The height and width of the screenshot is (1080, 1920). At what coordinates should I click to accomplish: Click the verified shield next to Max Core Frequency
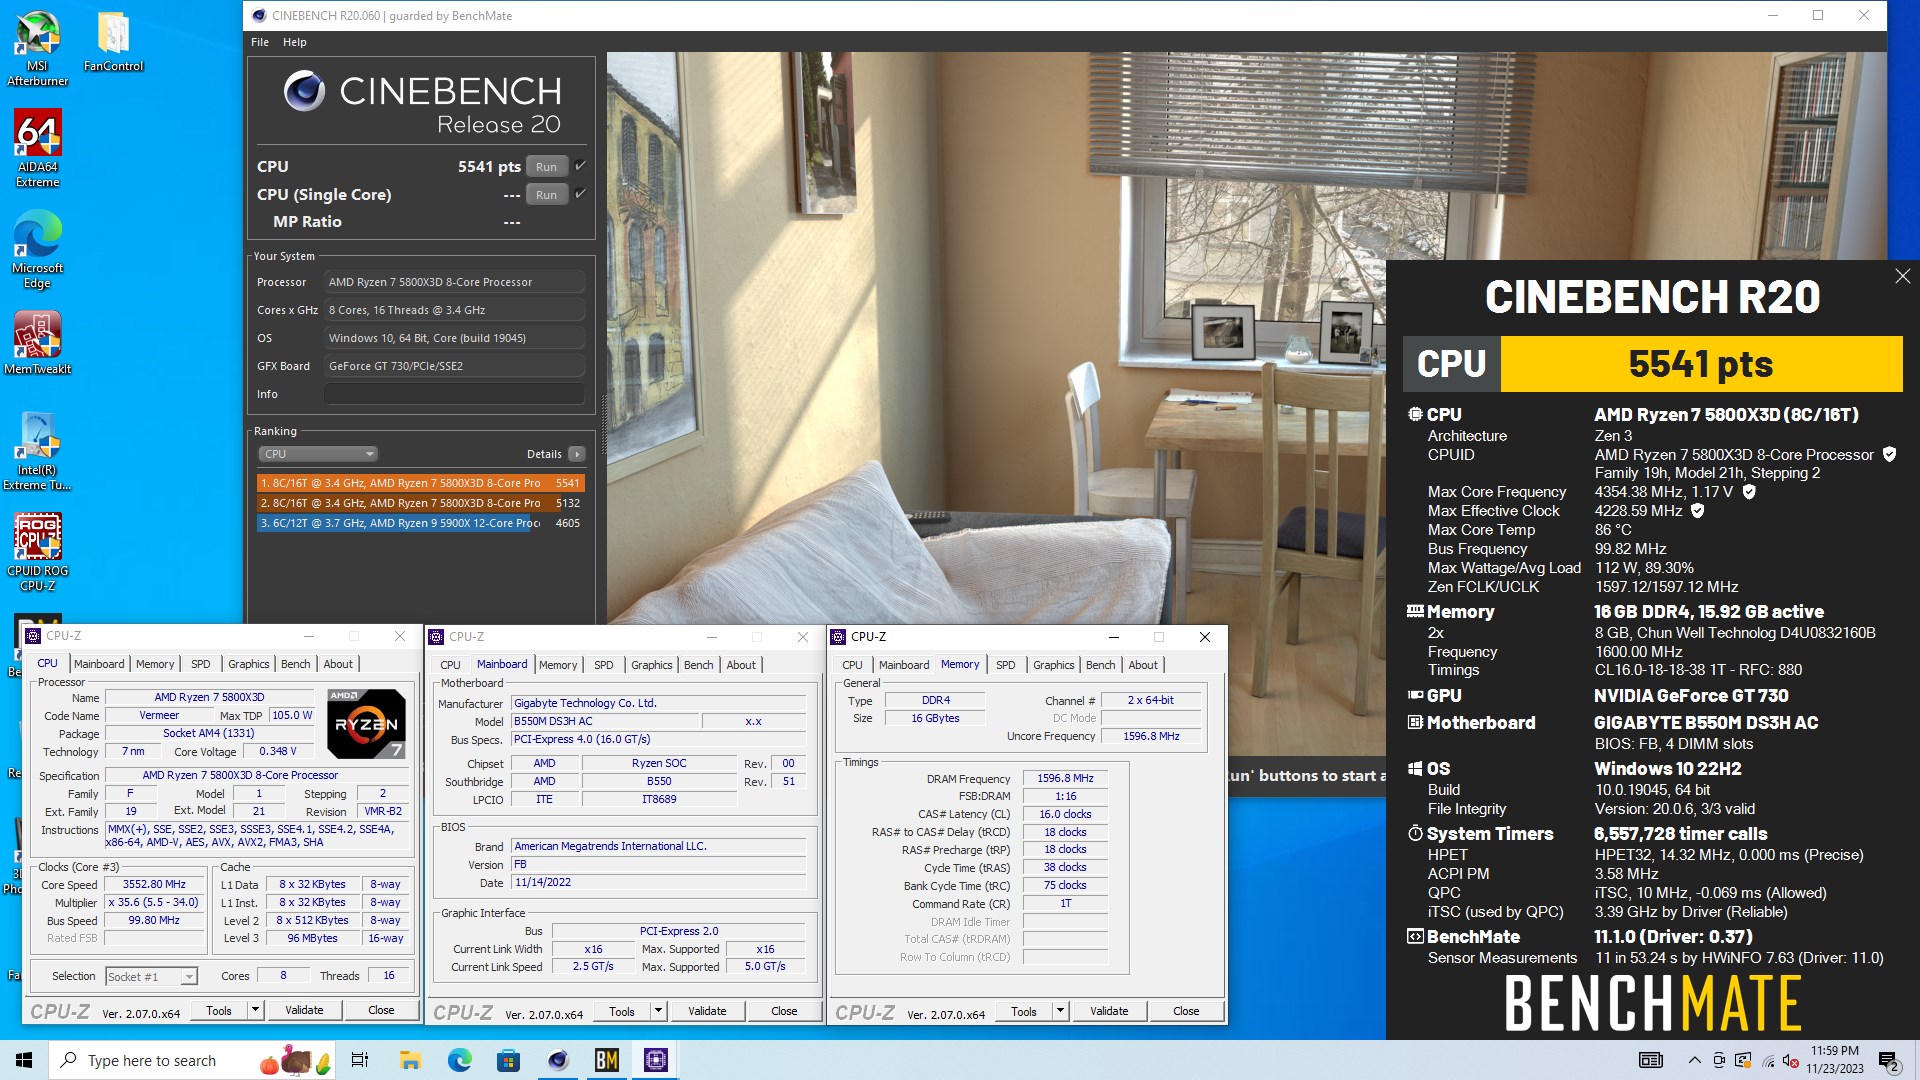click(x=1749, y=492)
